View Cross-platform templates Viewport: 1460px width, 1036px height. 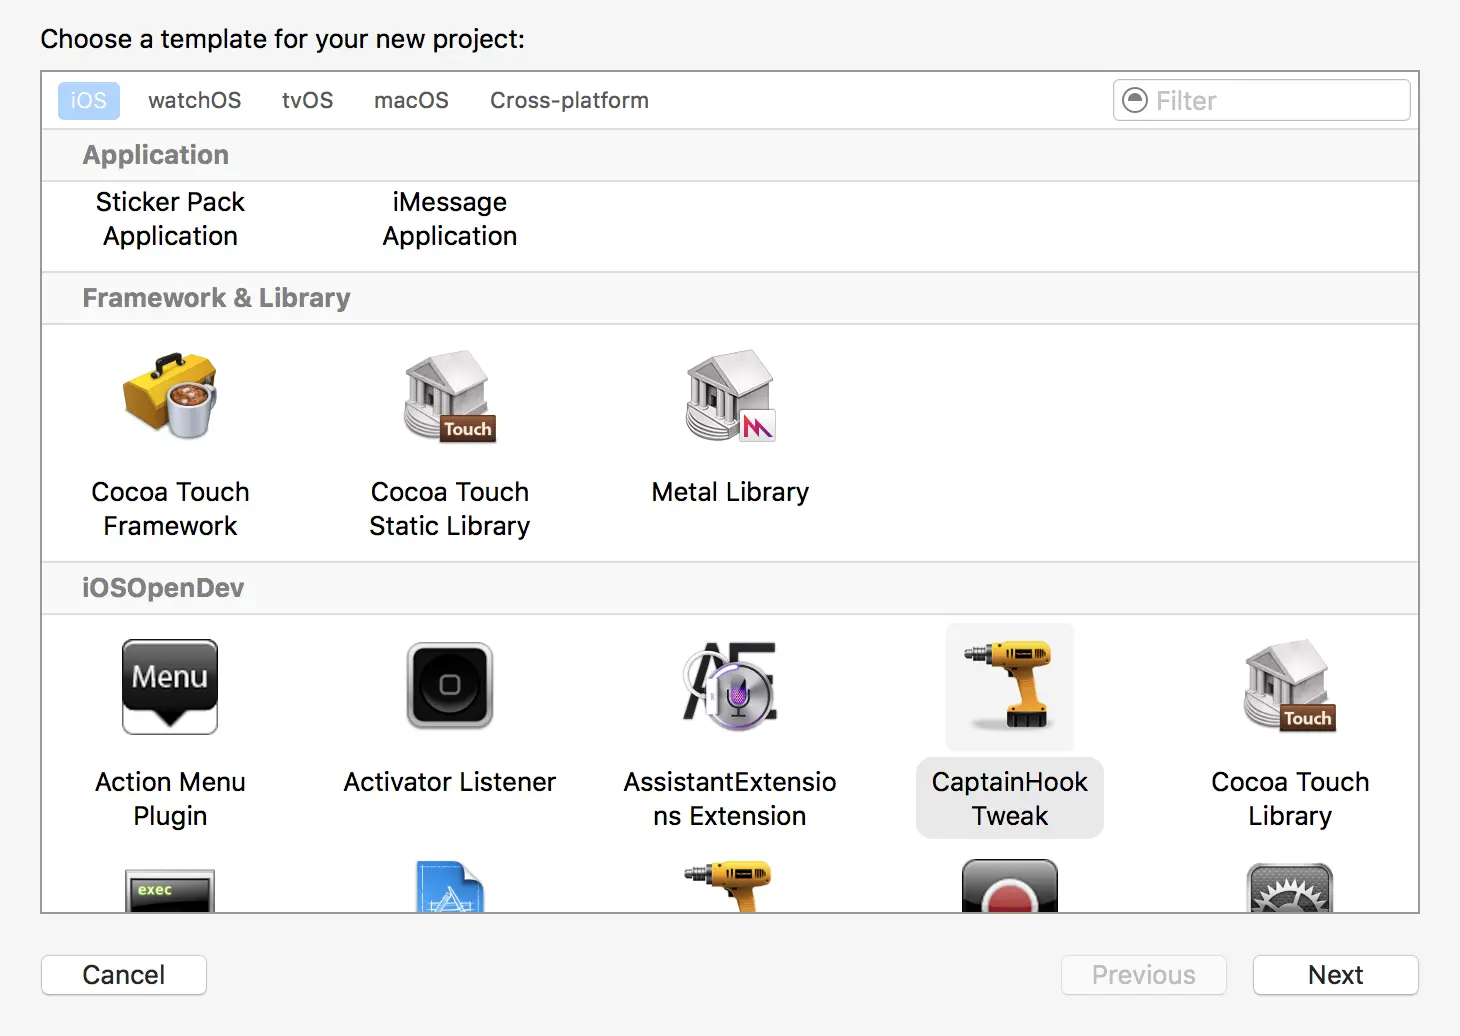568,100
